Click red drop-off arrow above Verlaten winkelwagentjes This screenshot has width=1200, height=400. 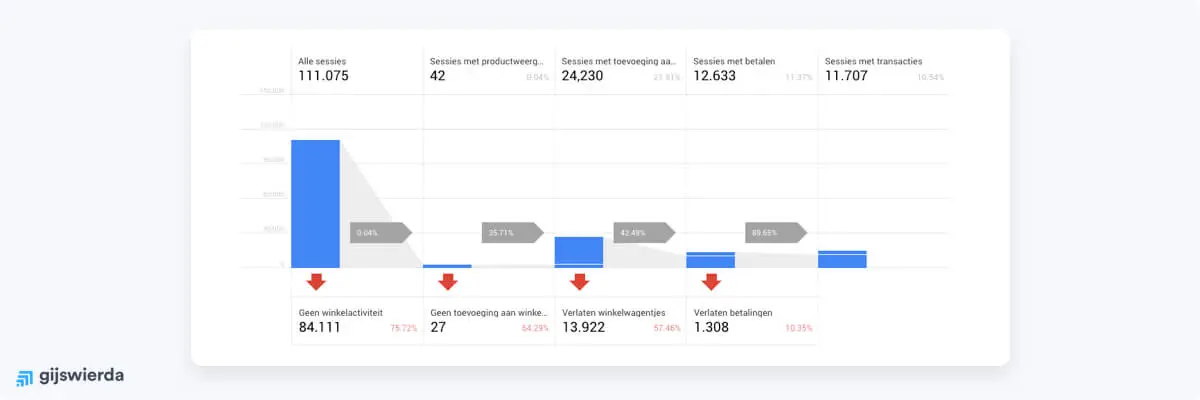tap(580, 282)
